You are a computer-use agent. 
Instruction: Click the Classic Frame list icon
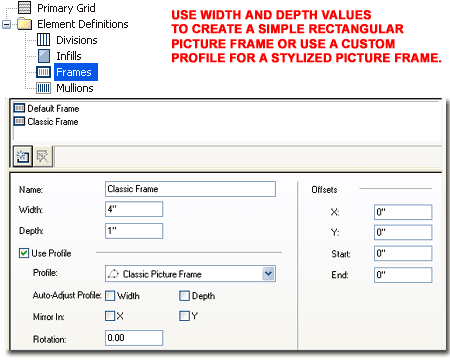tap(19, 121)
